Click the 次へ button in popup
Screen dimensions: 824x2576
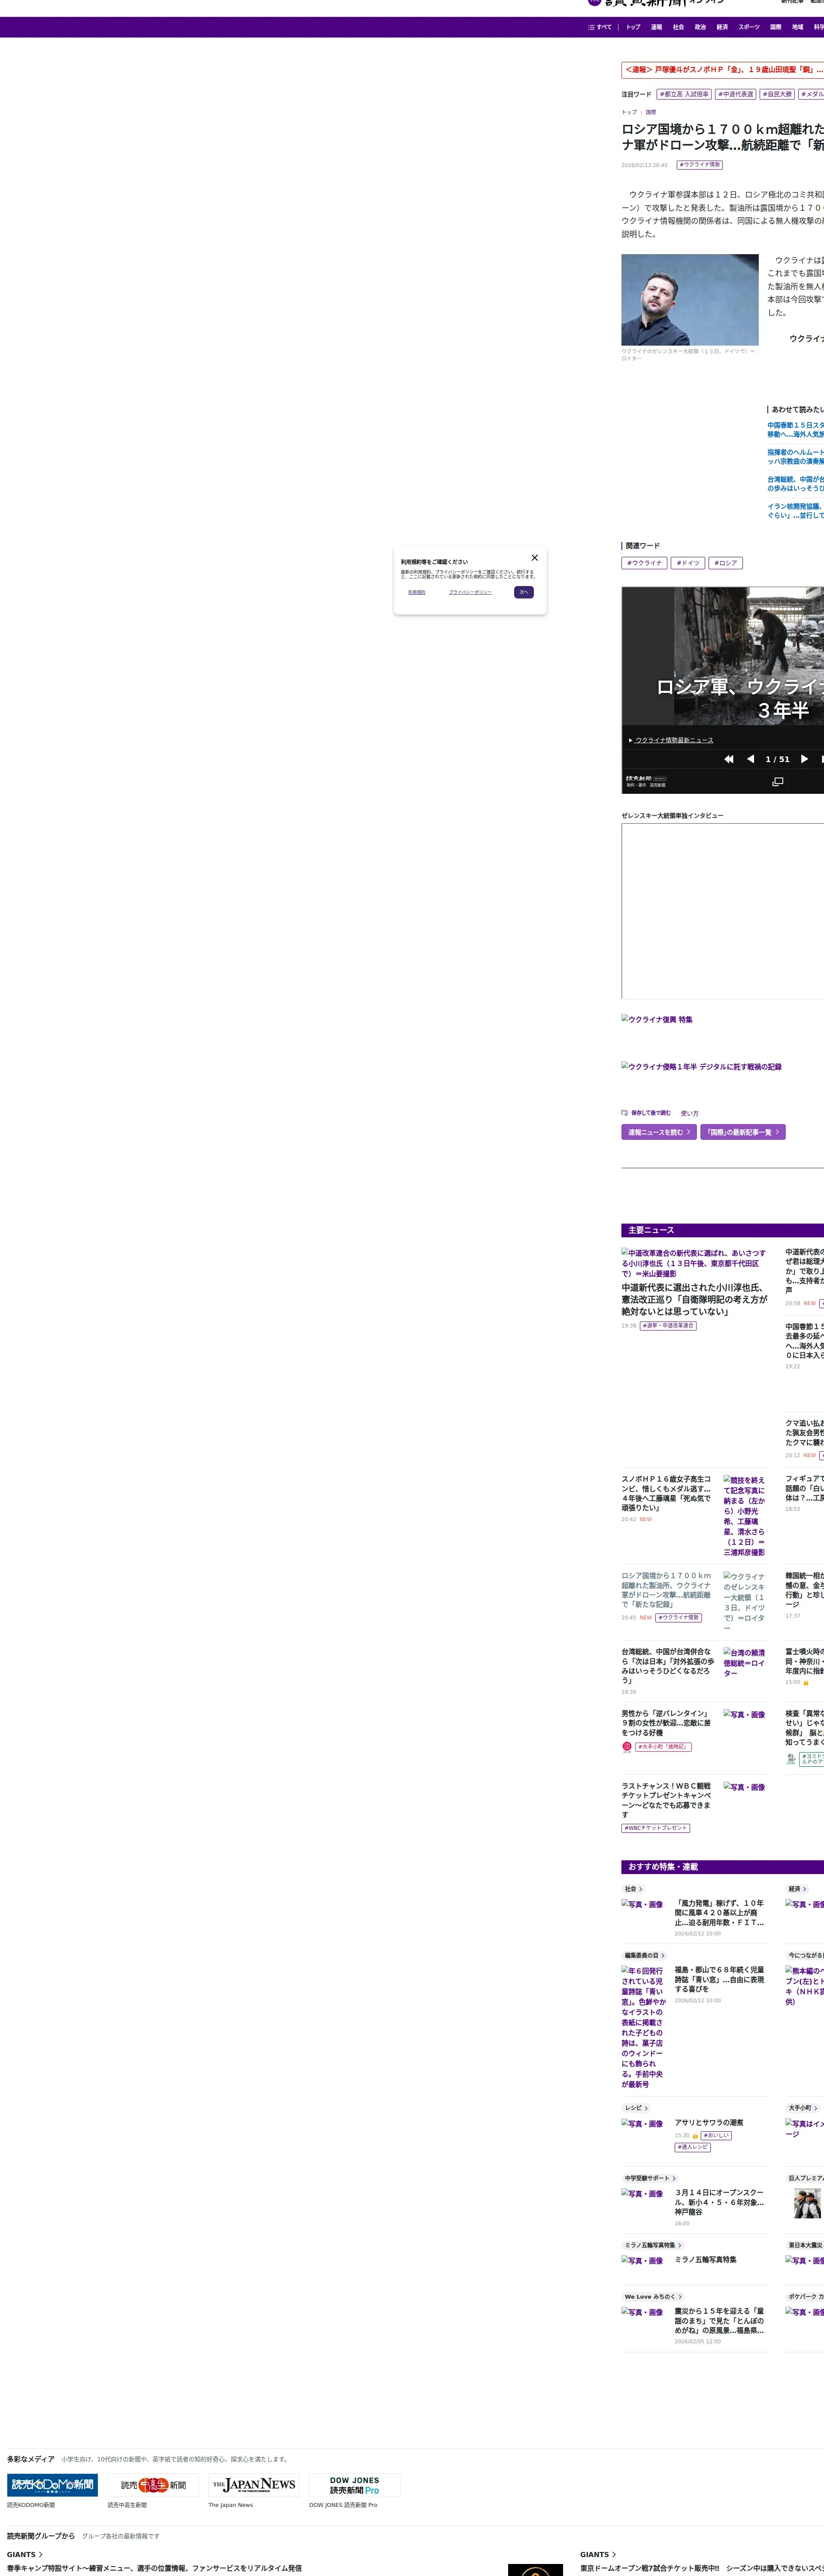523,592
